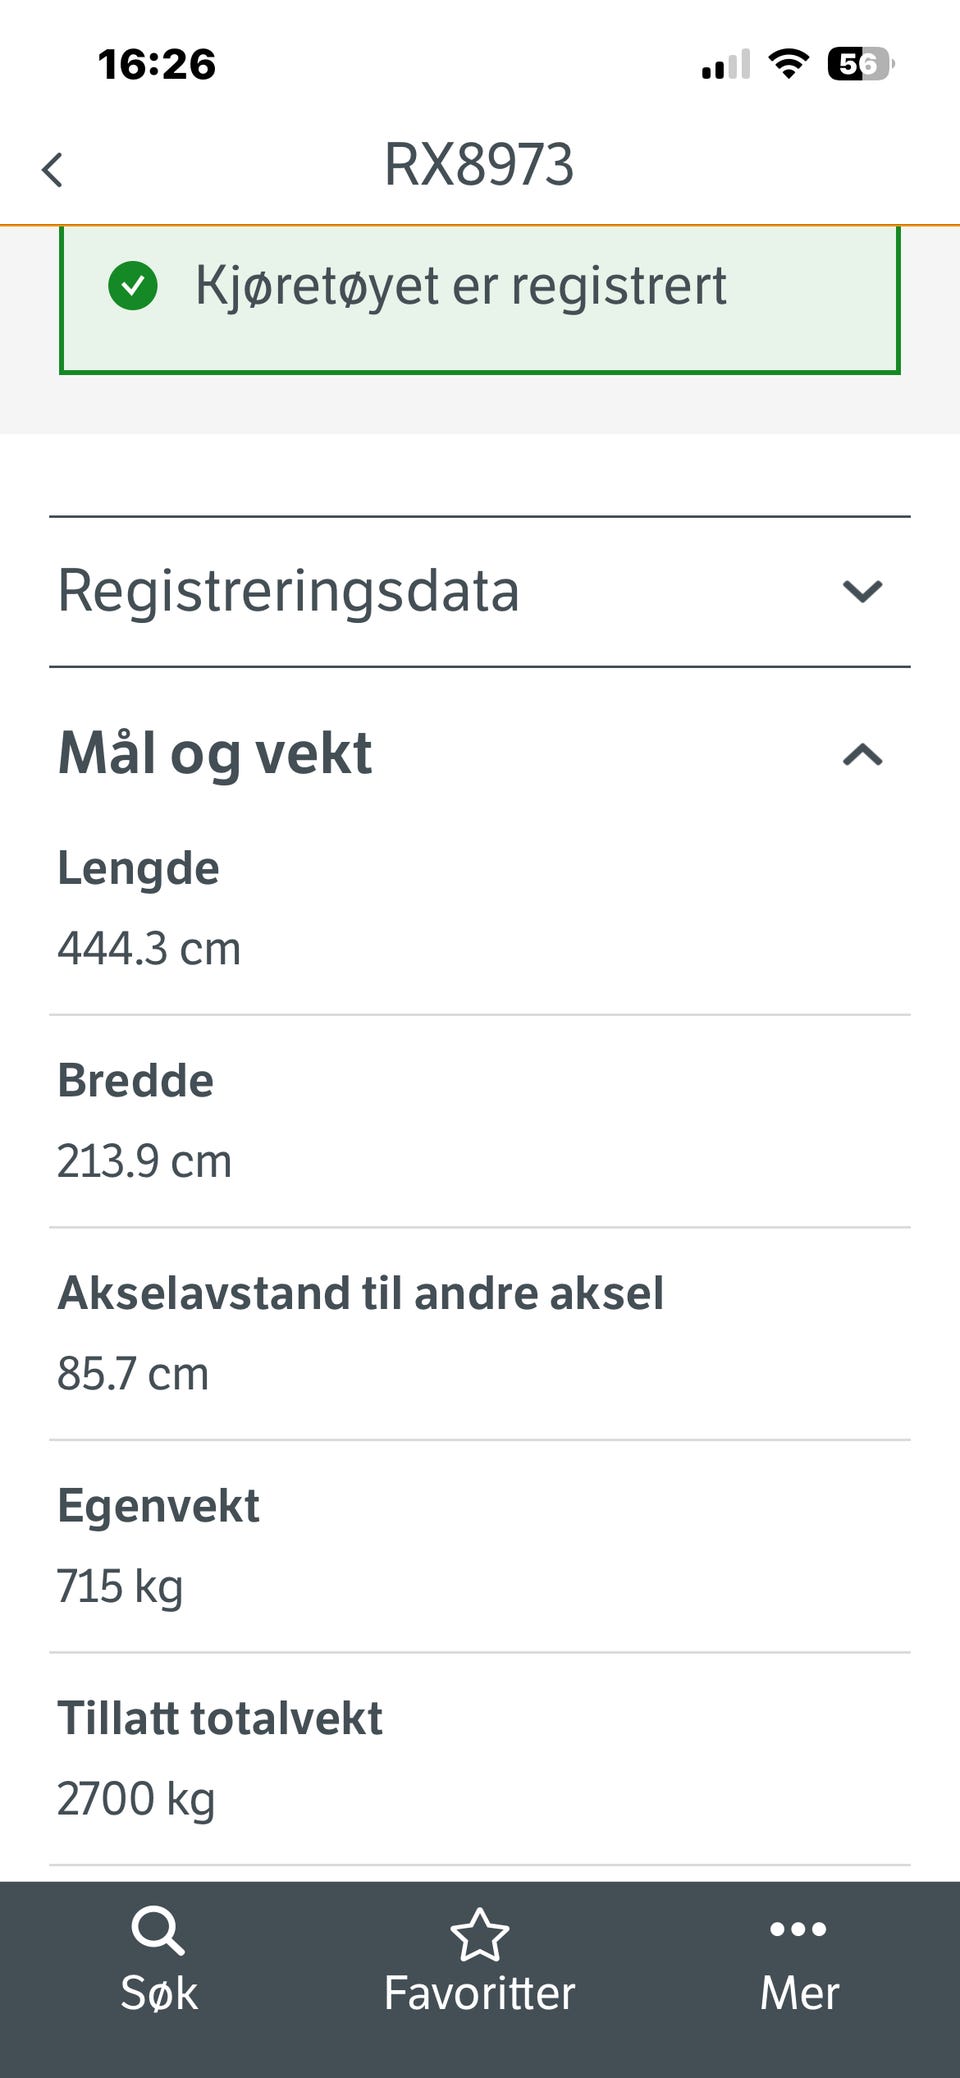Image resolution: width=960 pixels, height=2078 pixels.
Task: Switch to the Favoritter tab label
Action: 480,1993
